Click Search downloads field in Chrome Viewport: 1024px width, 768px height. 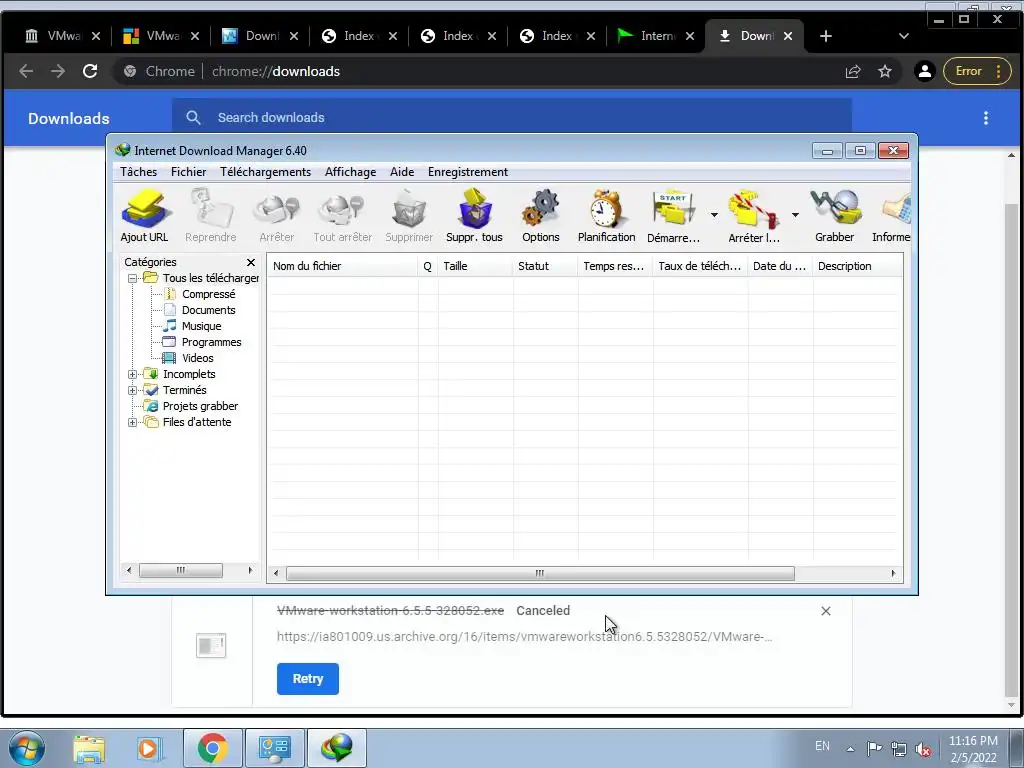coord(512,118)
